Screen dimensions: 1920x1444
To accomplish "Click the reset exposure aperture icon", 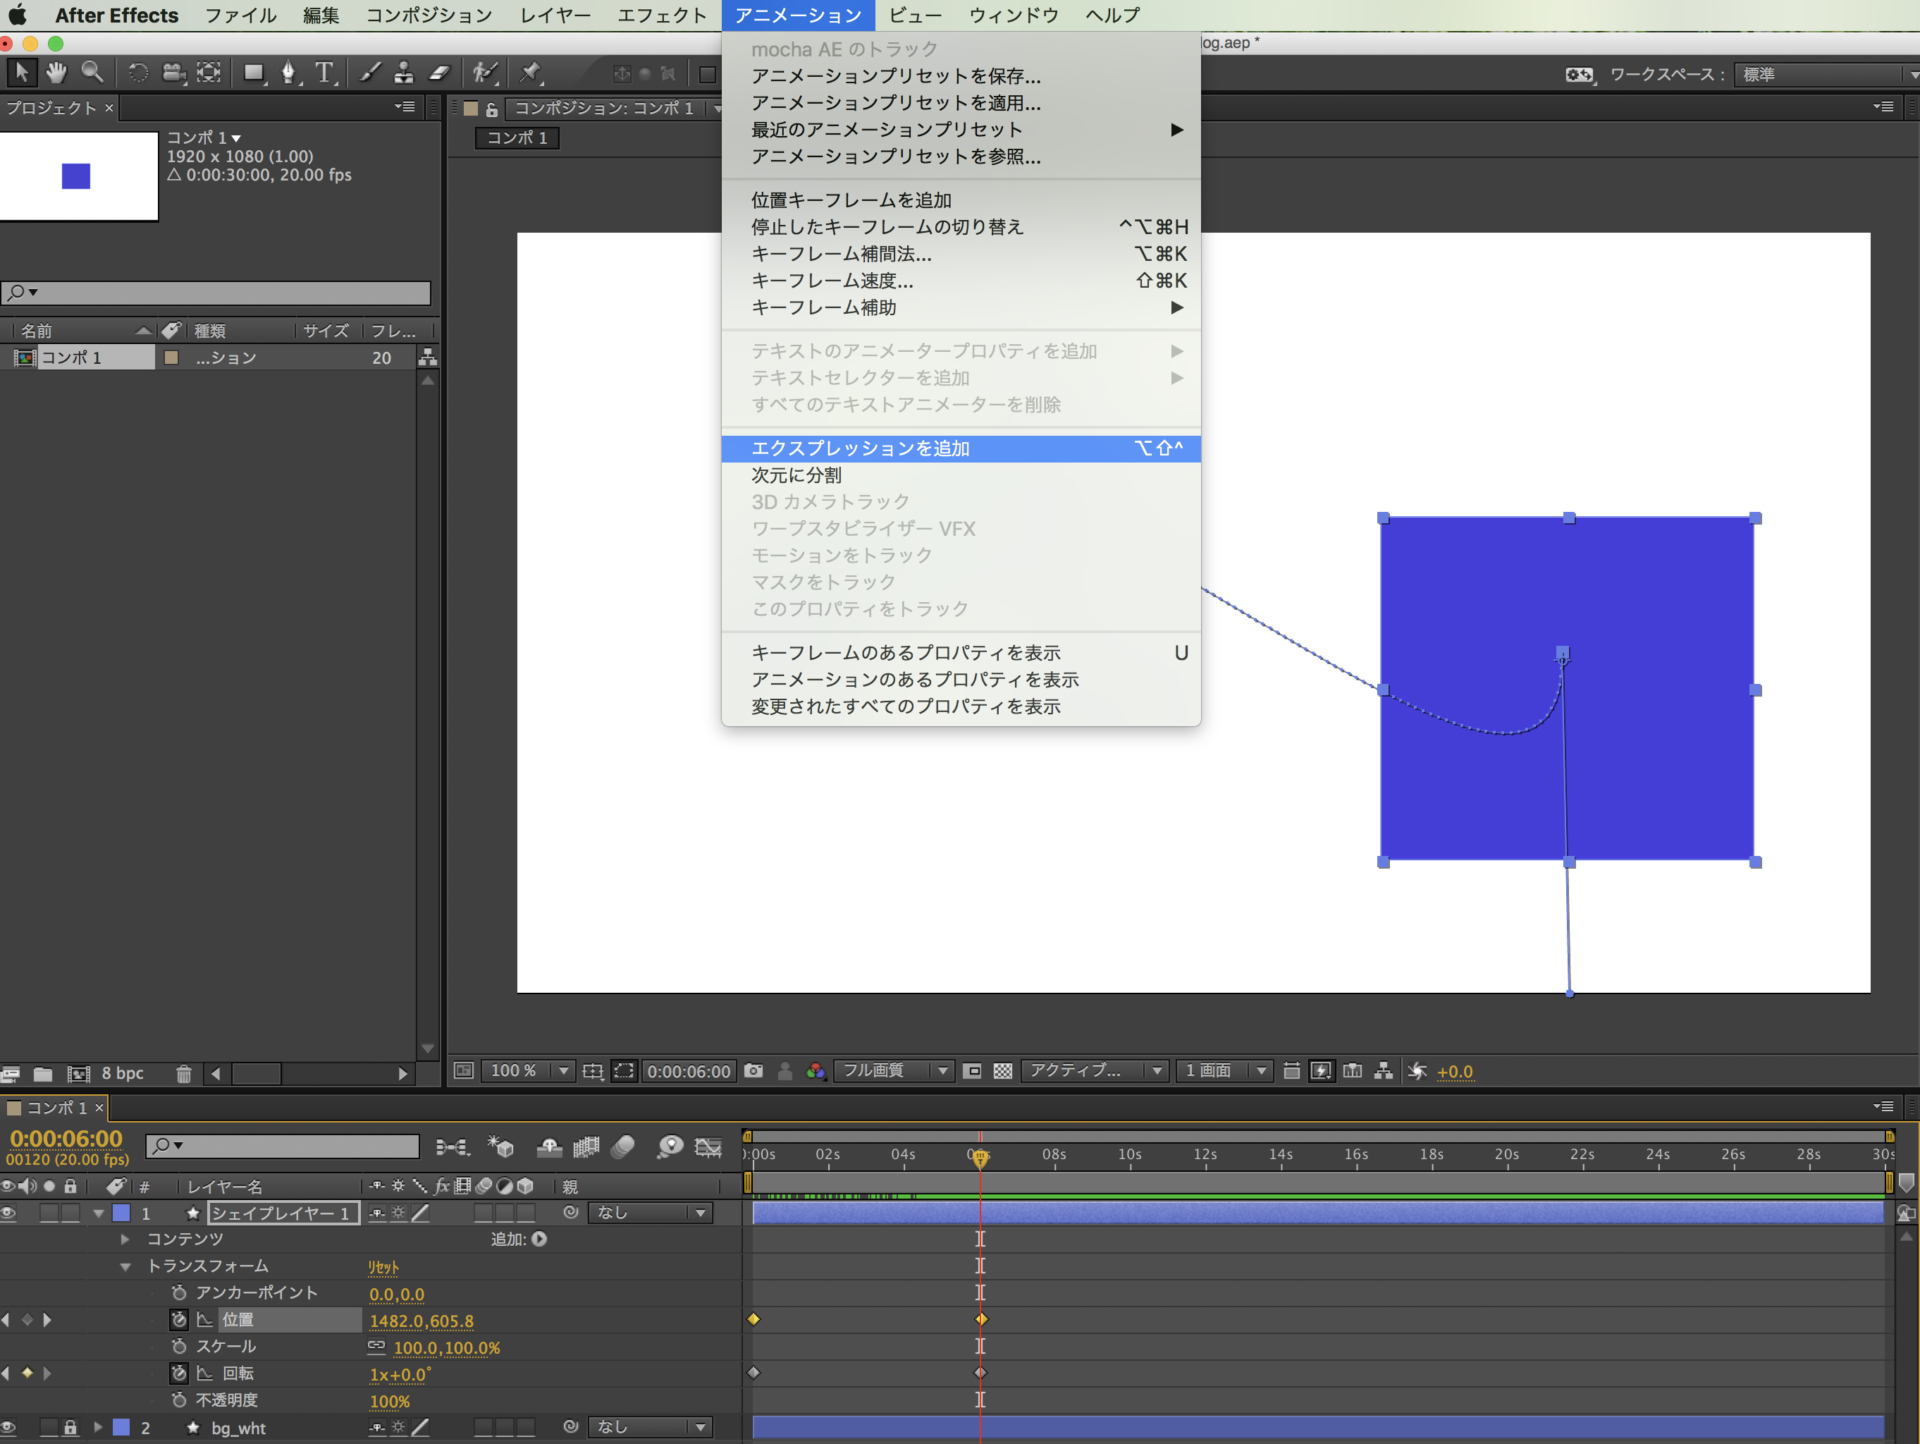I will tap(1417, 1071).
